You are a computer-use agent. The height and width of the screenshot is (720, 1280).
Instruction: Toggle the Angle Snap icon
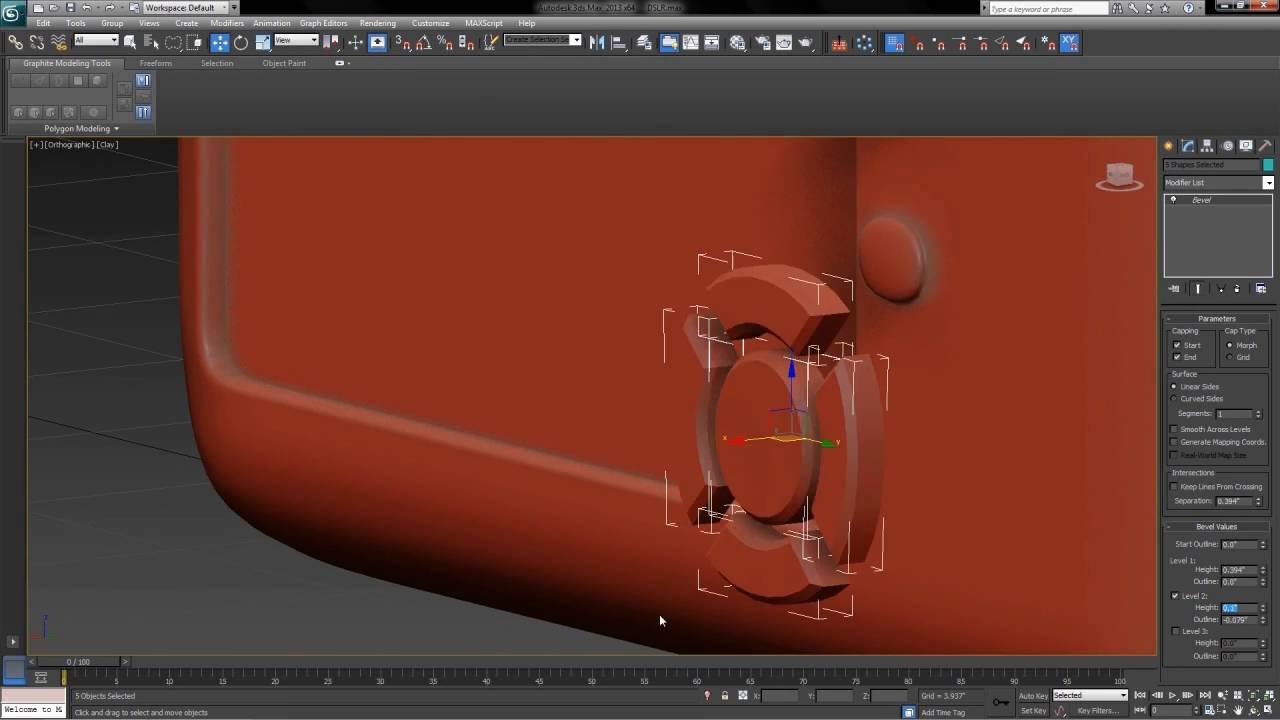423,42
